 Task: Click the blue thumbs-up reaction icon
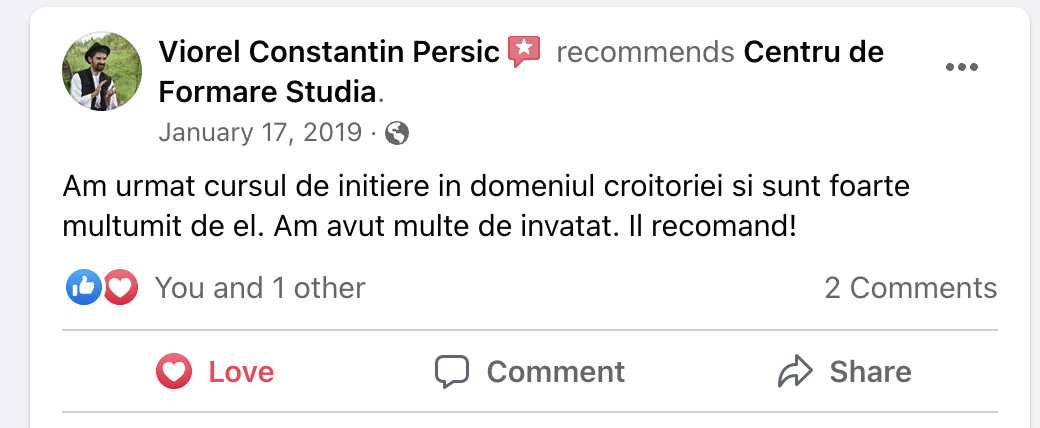(84, 288)
